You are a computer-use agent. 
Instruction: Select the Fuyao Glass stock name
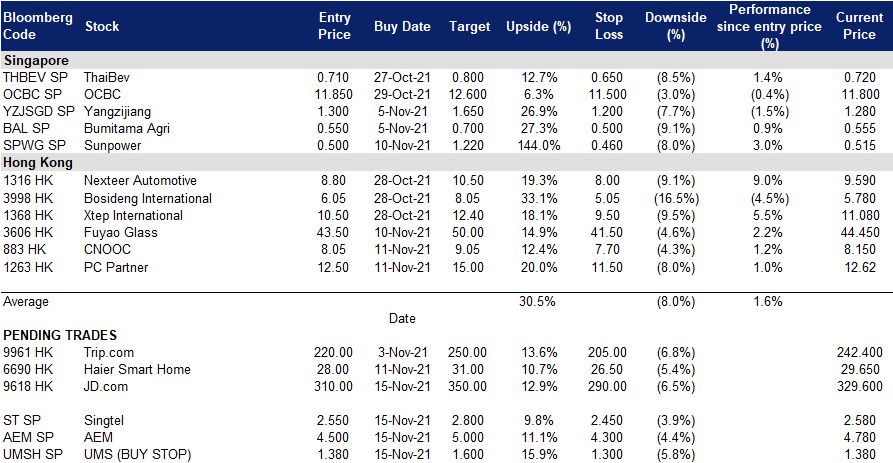121,232
